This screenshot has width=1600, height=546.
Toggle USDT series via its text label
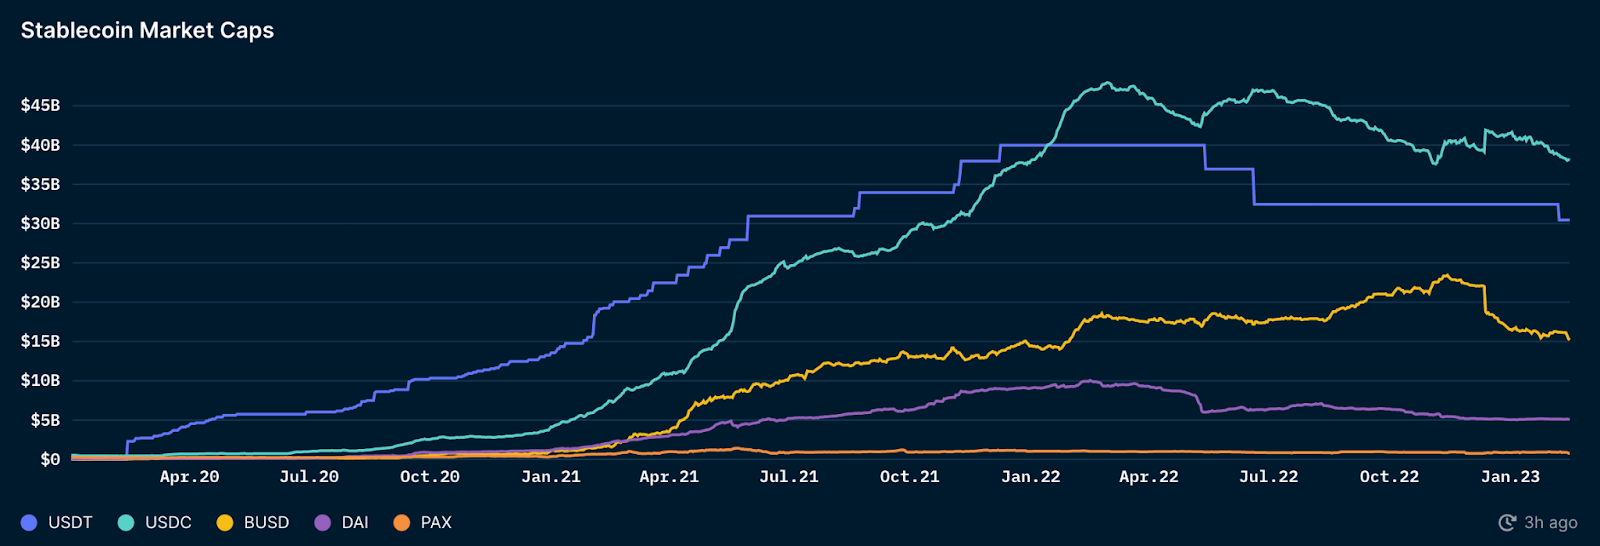(70, 523)
